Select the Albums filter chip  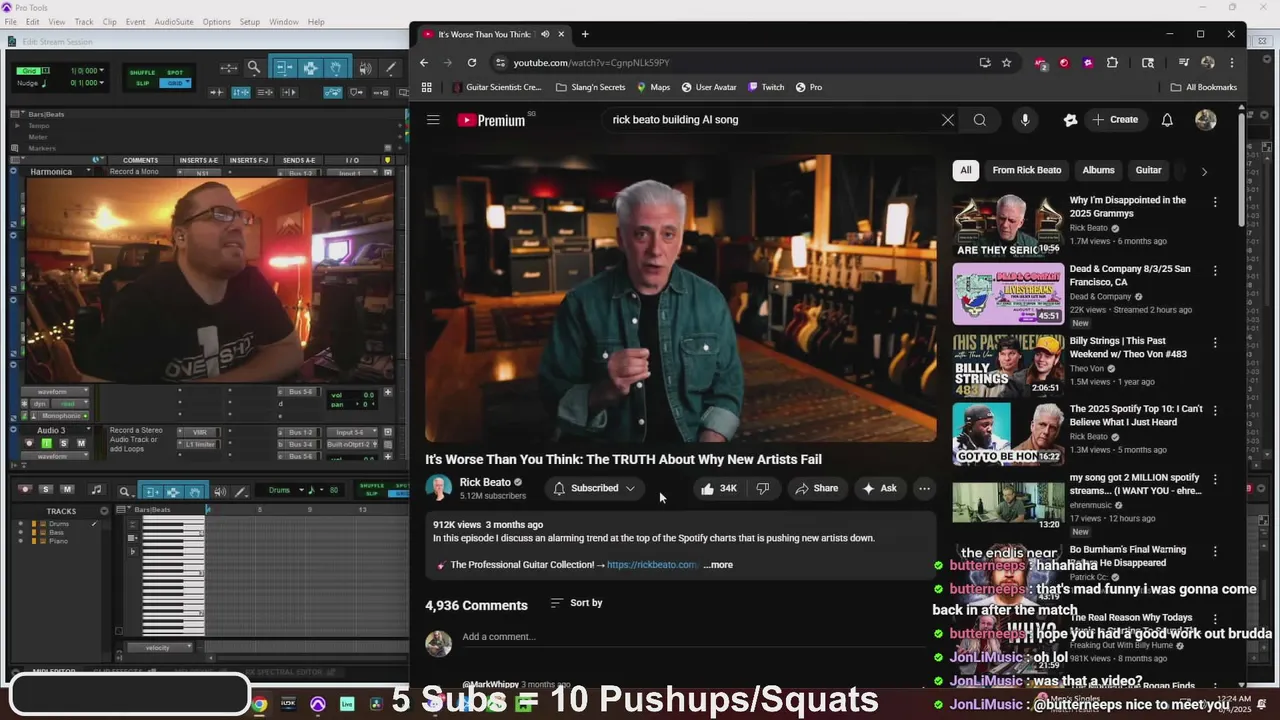(x=1098, y=170)
